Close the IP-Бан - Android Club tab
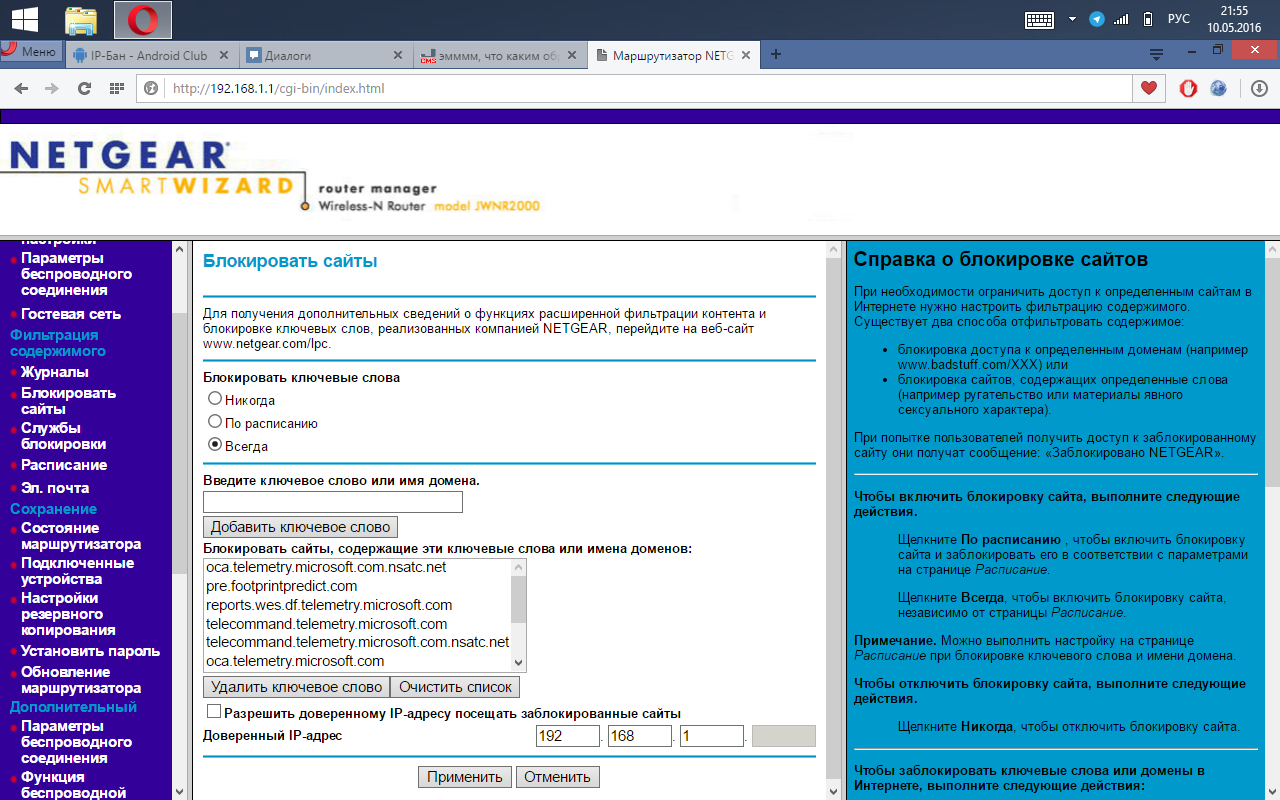 coord(223,56)
